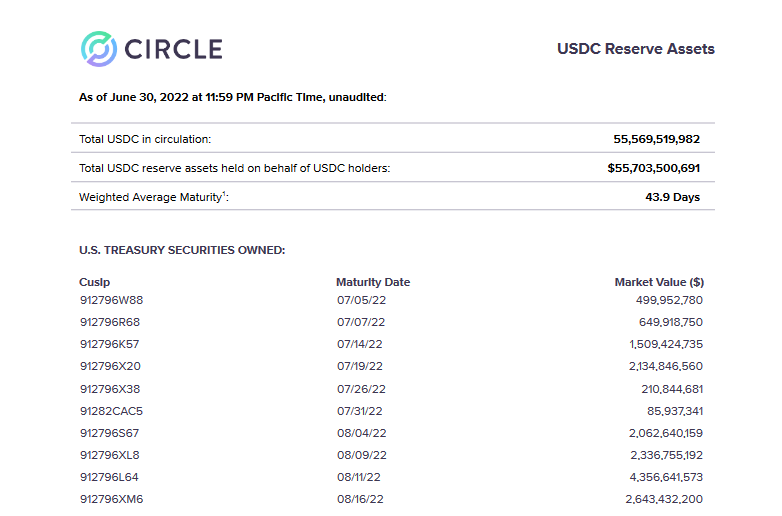Click the As of June 30, 2022 date line
Viewport: 782px width, 516px height.
click(232, 97)
